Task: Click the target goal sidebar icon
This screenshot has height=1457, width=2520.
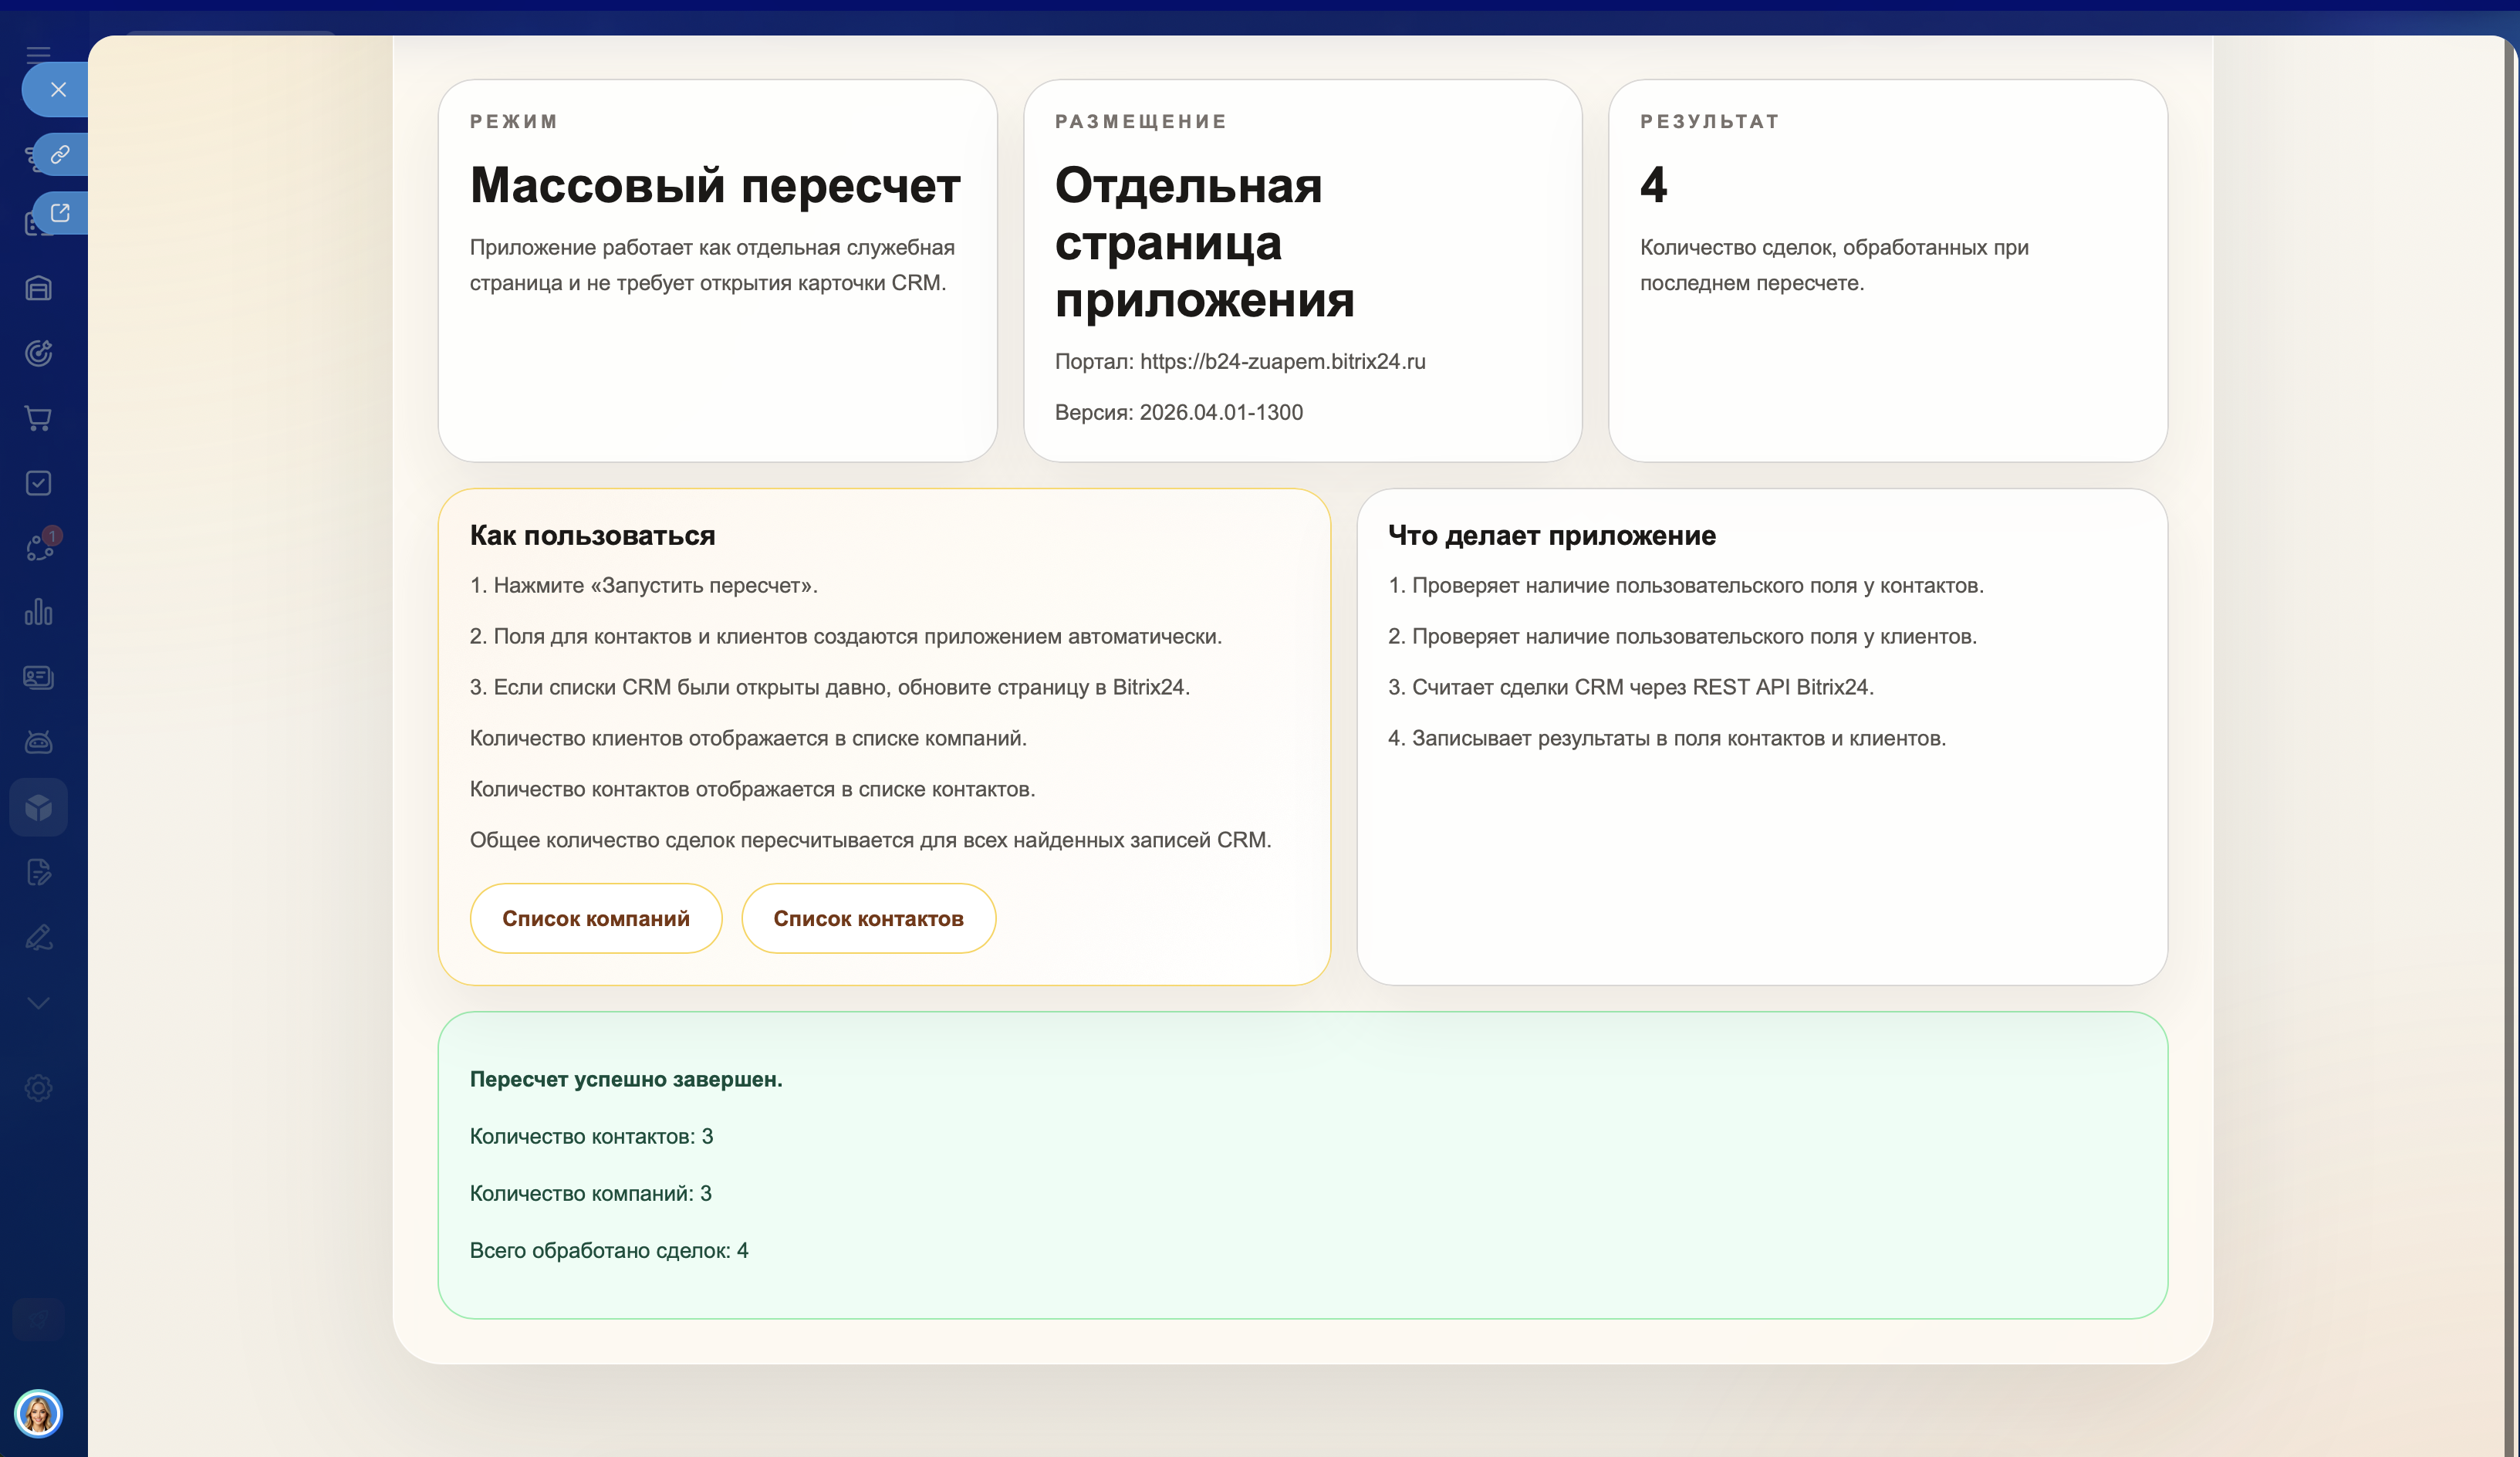Action: pos(38,353)
